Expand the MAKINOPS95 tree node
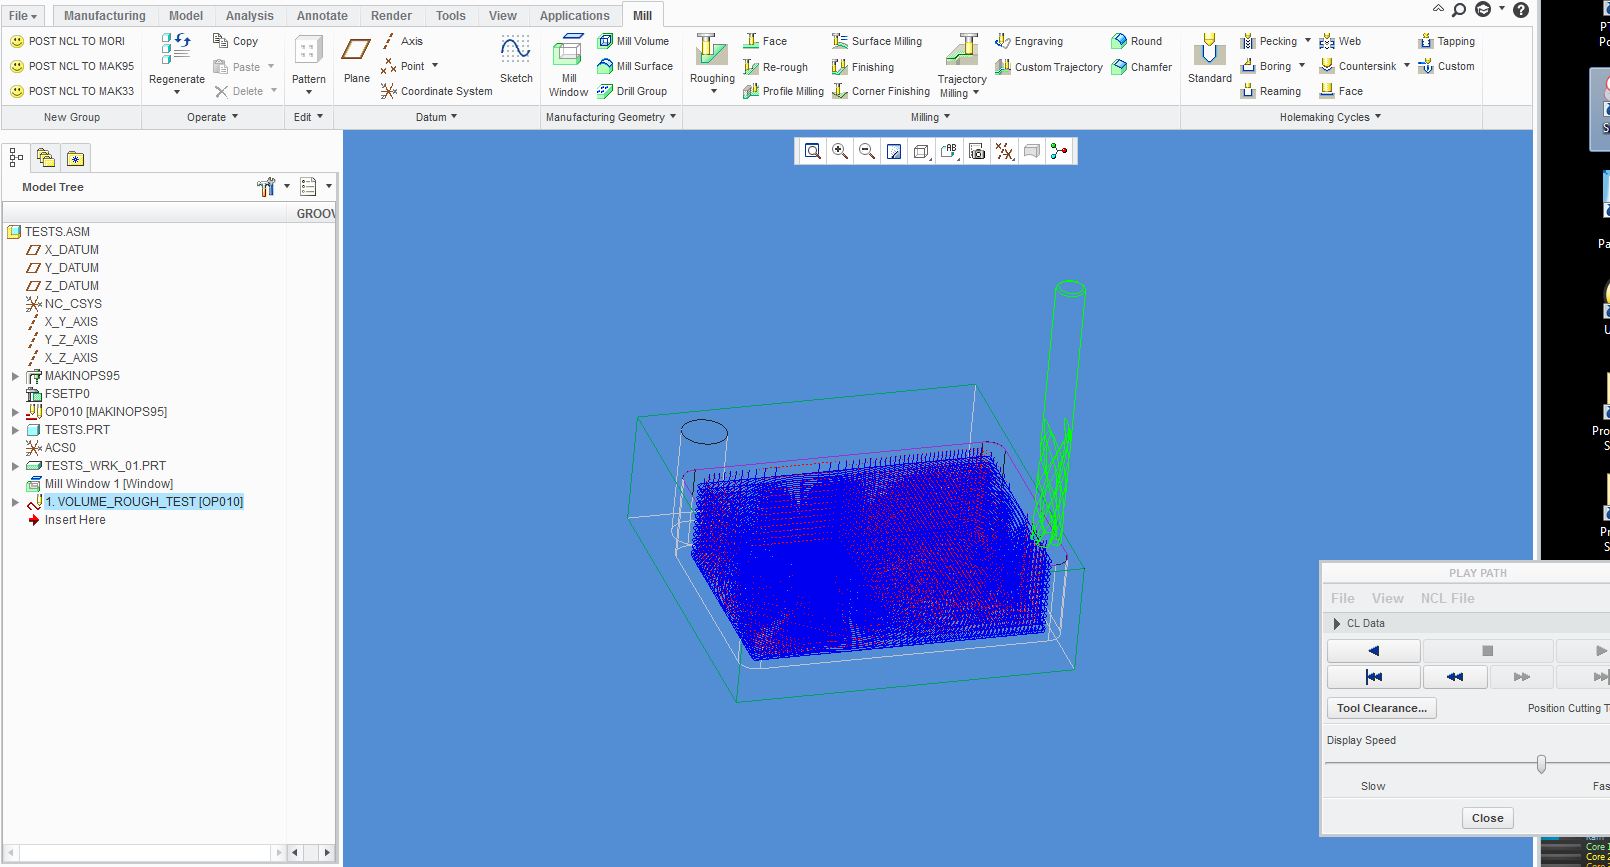This screenshot has width=1610, height=867. (15, 376)
